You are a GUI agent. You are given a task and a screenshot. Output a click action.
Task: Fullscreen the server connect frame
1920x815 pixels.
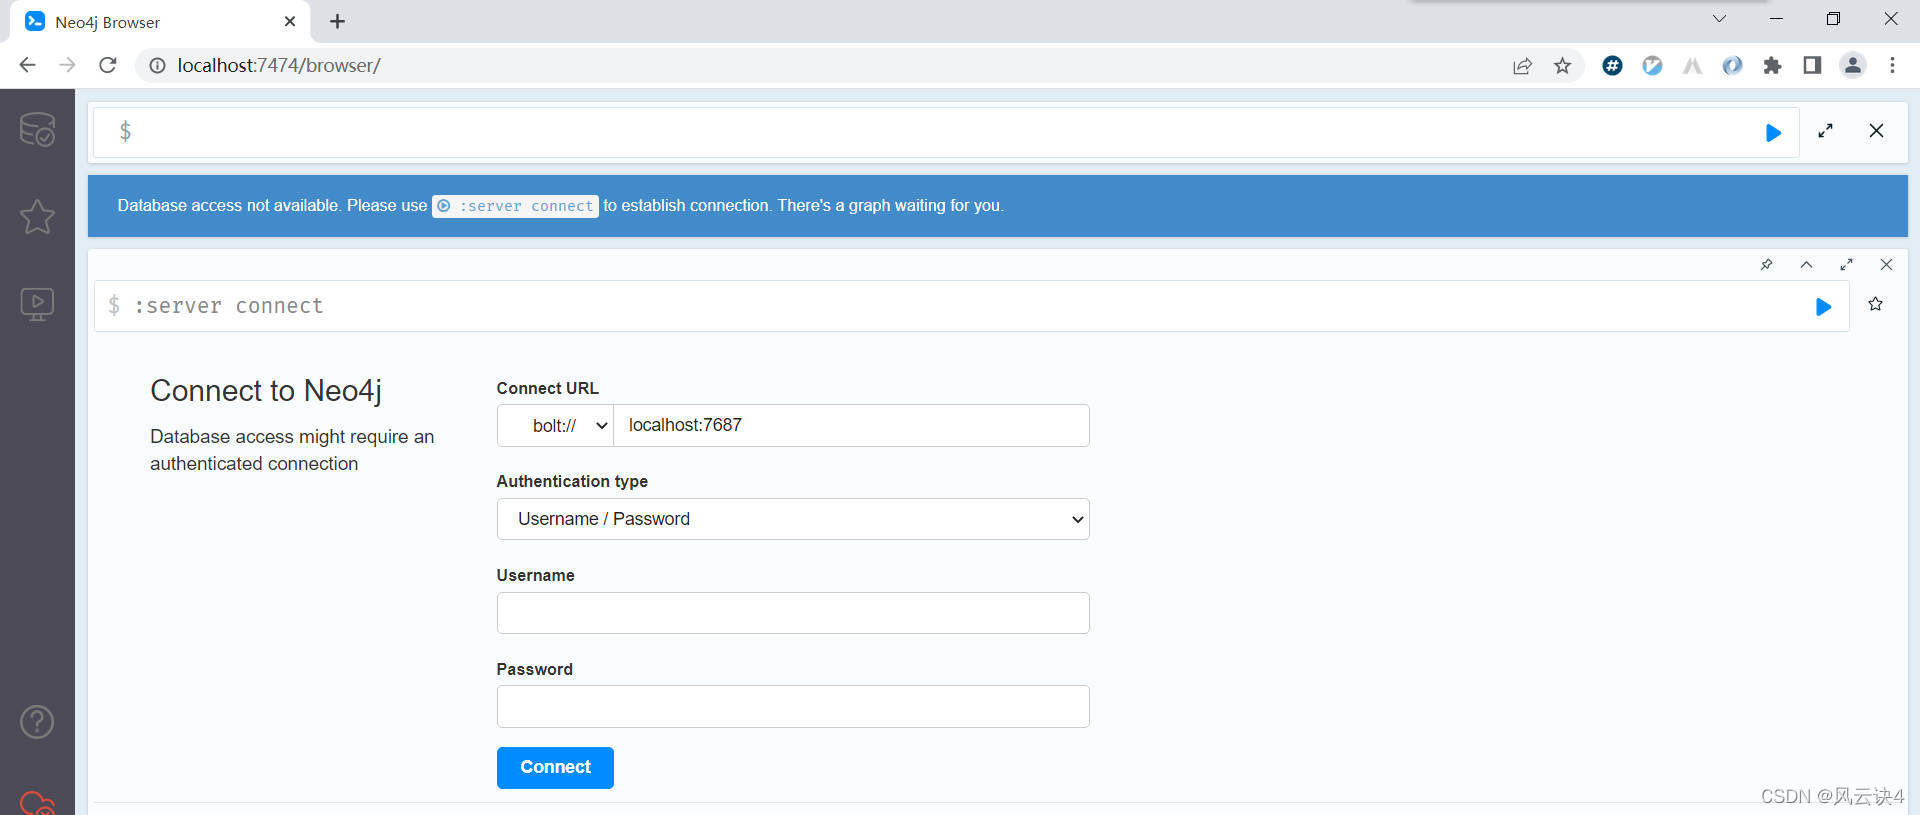[1846, 265]
